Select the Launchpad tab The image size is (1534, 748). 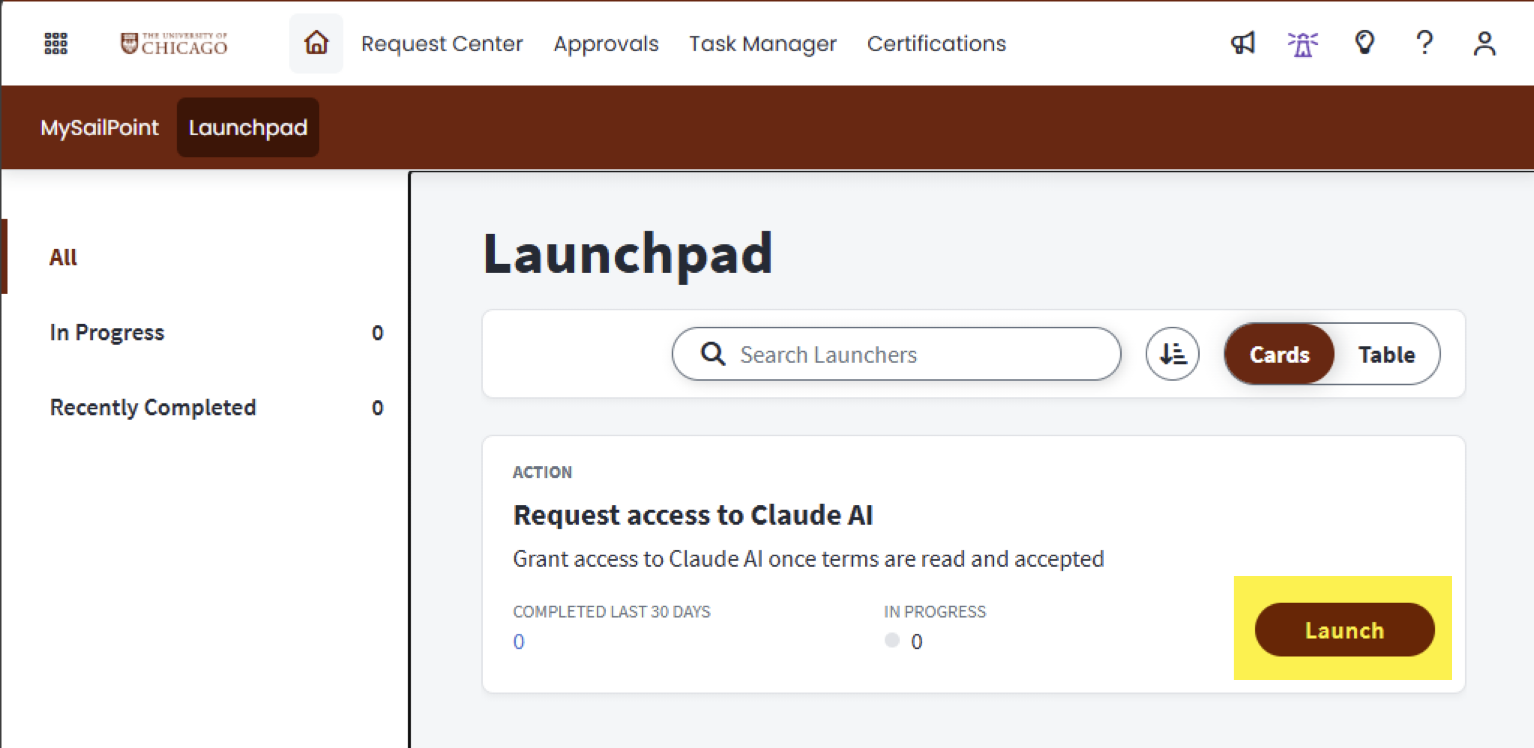pyautogui.click(x=248, y=128)
